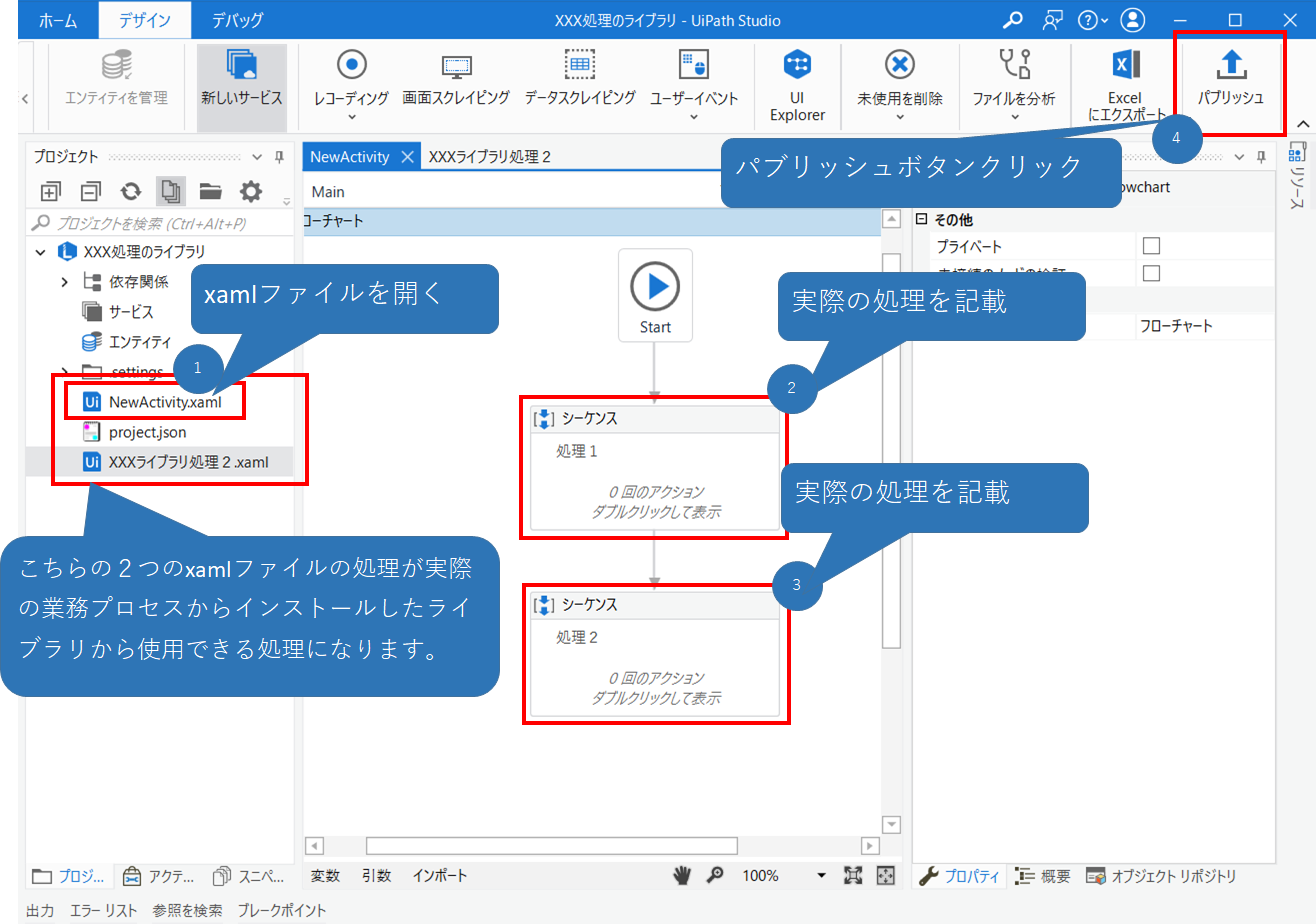Viewport: 1316px width, 924px height.
Task: Click the horizontal scrollbar of designer
Action: pyautogui.click(x=551, y=845)
